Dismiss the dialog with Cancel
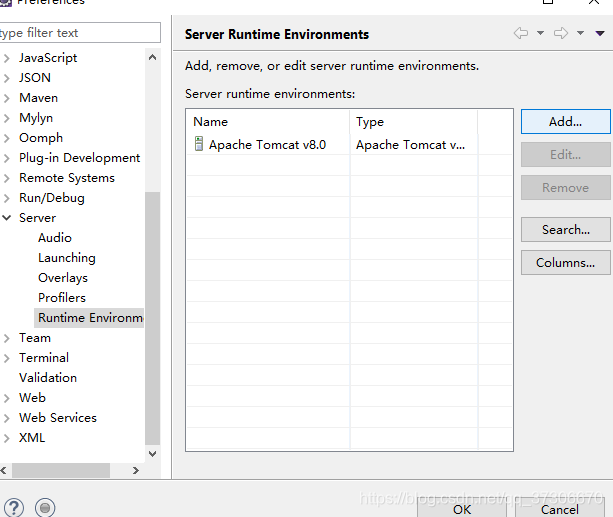 click(559, 510)
